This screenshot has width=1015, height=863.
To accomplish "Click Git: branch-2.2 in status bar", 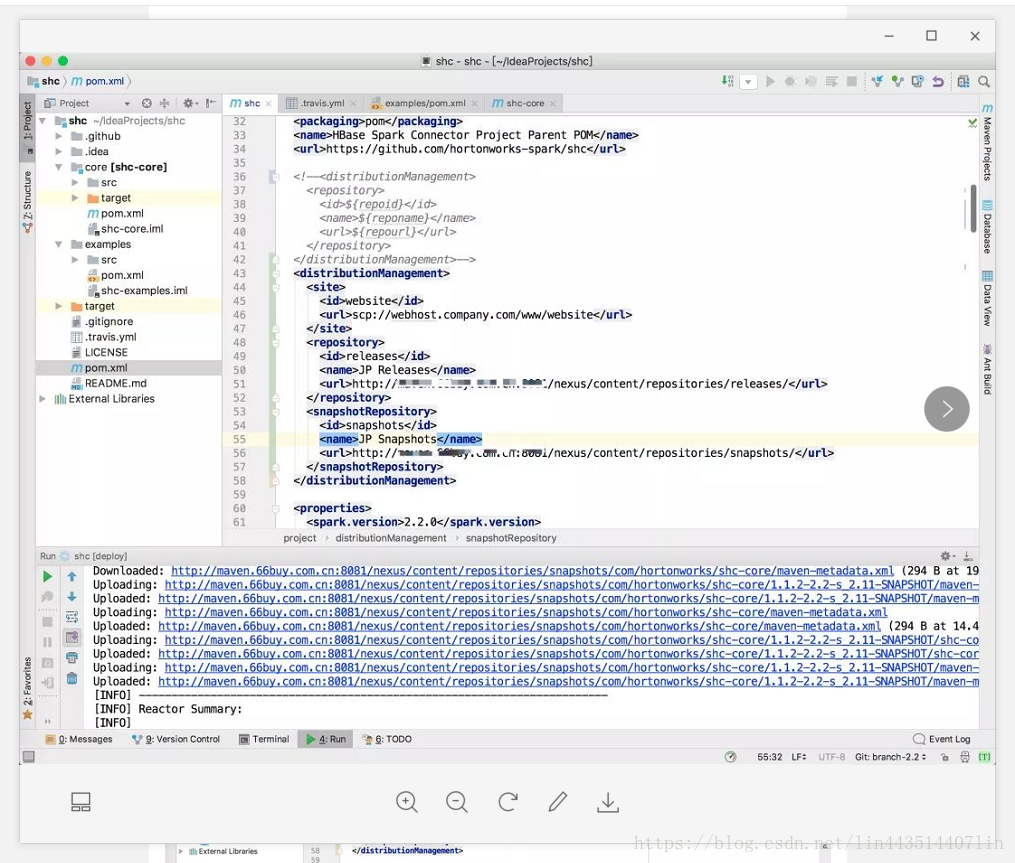I will click(890, 757).
